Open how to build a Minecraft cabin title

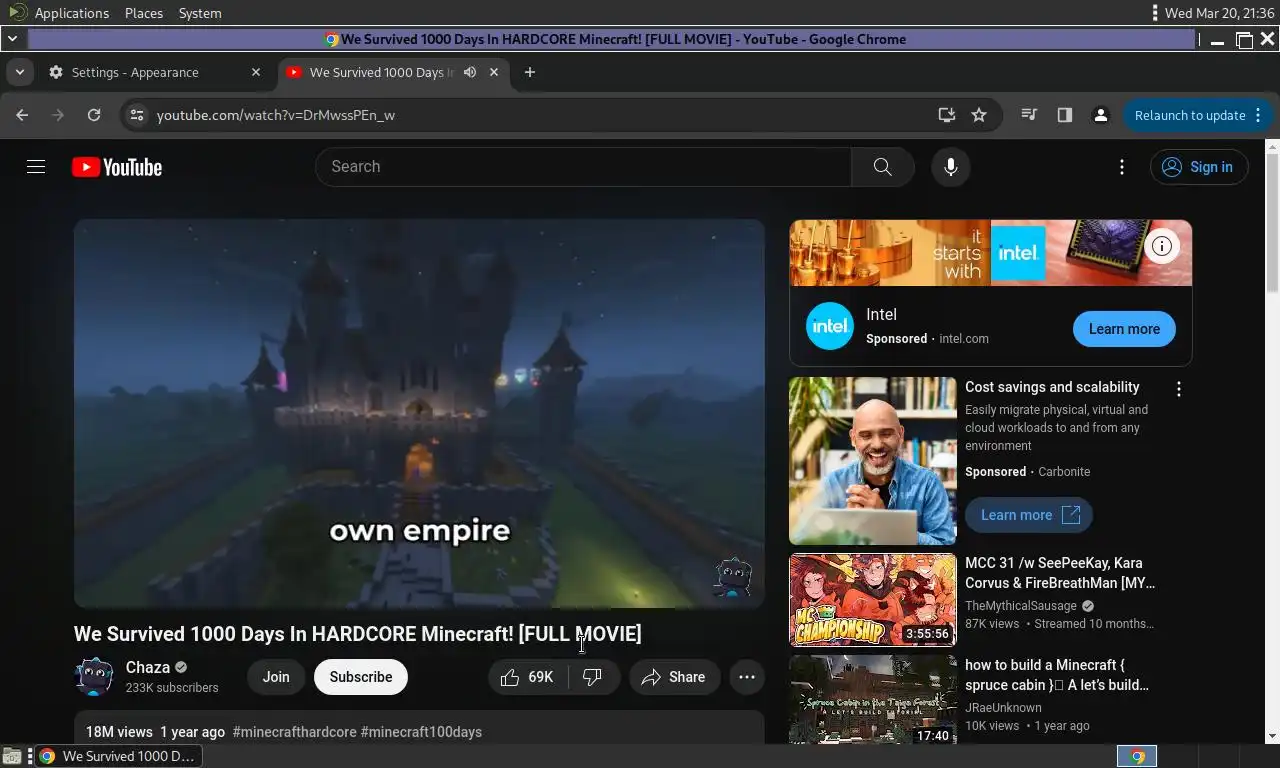(1057, 675)
